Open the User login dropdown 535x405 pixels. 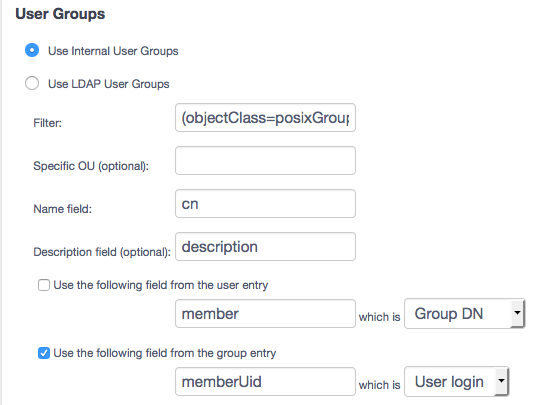456,381
